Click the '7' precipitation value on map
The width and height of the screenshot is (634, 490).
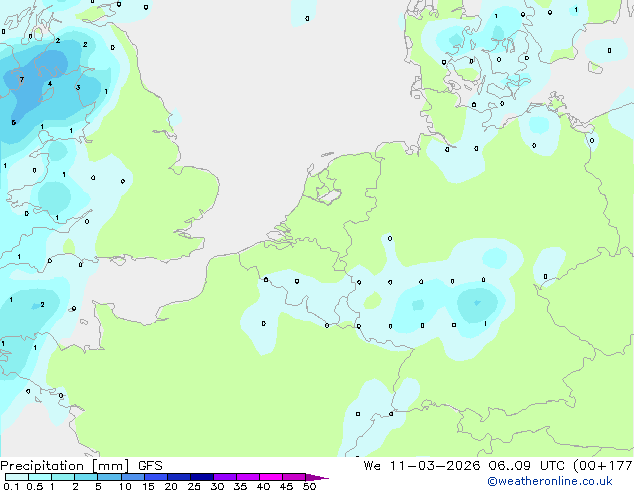pos(22,80)
